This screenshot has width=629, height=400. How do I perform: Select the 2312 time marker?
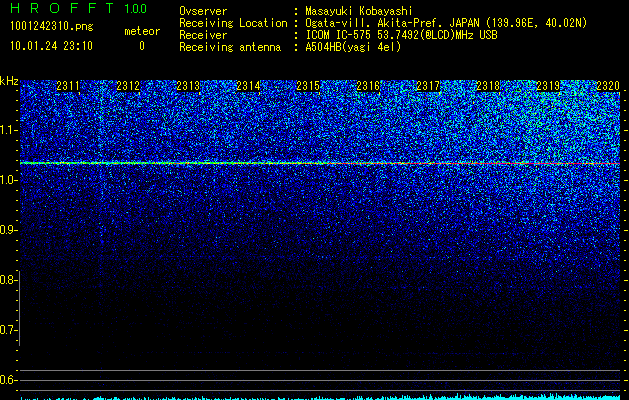(128, 86)
